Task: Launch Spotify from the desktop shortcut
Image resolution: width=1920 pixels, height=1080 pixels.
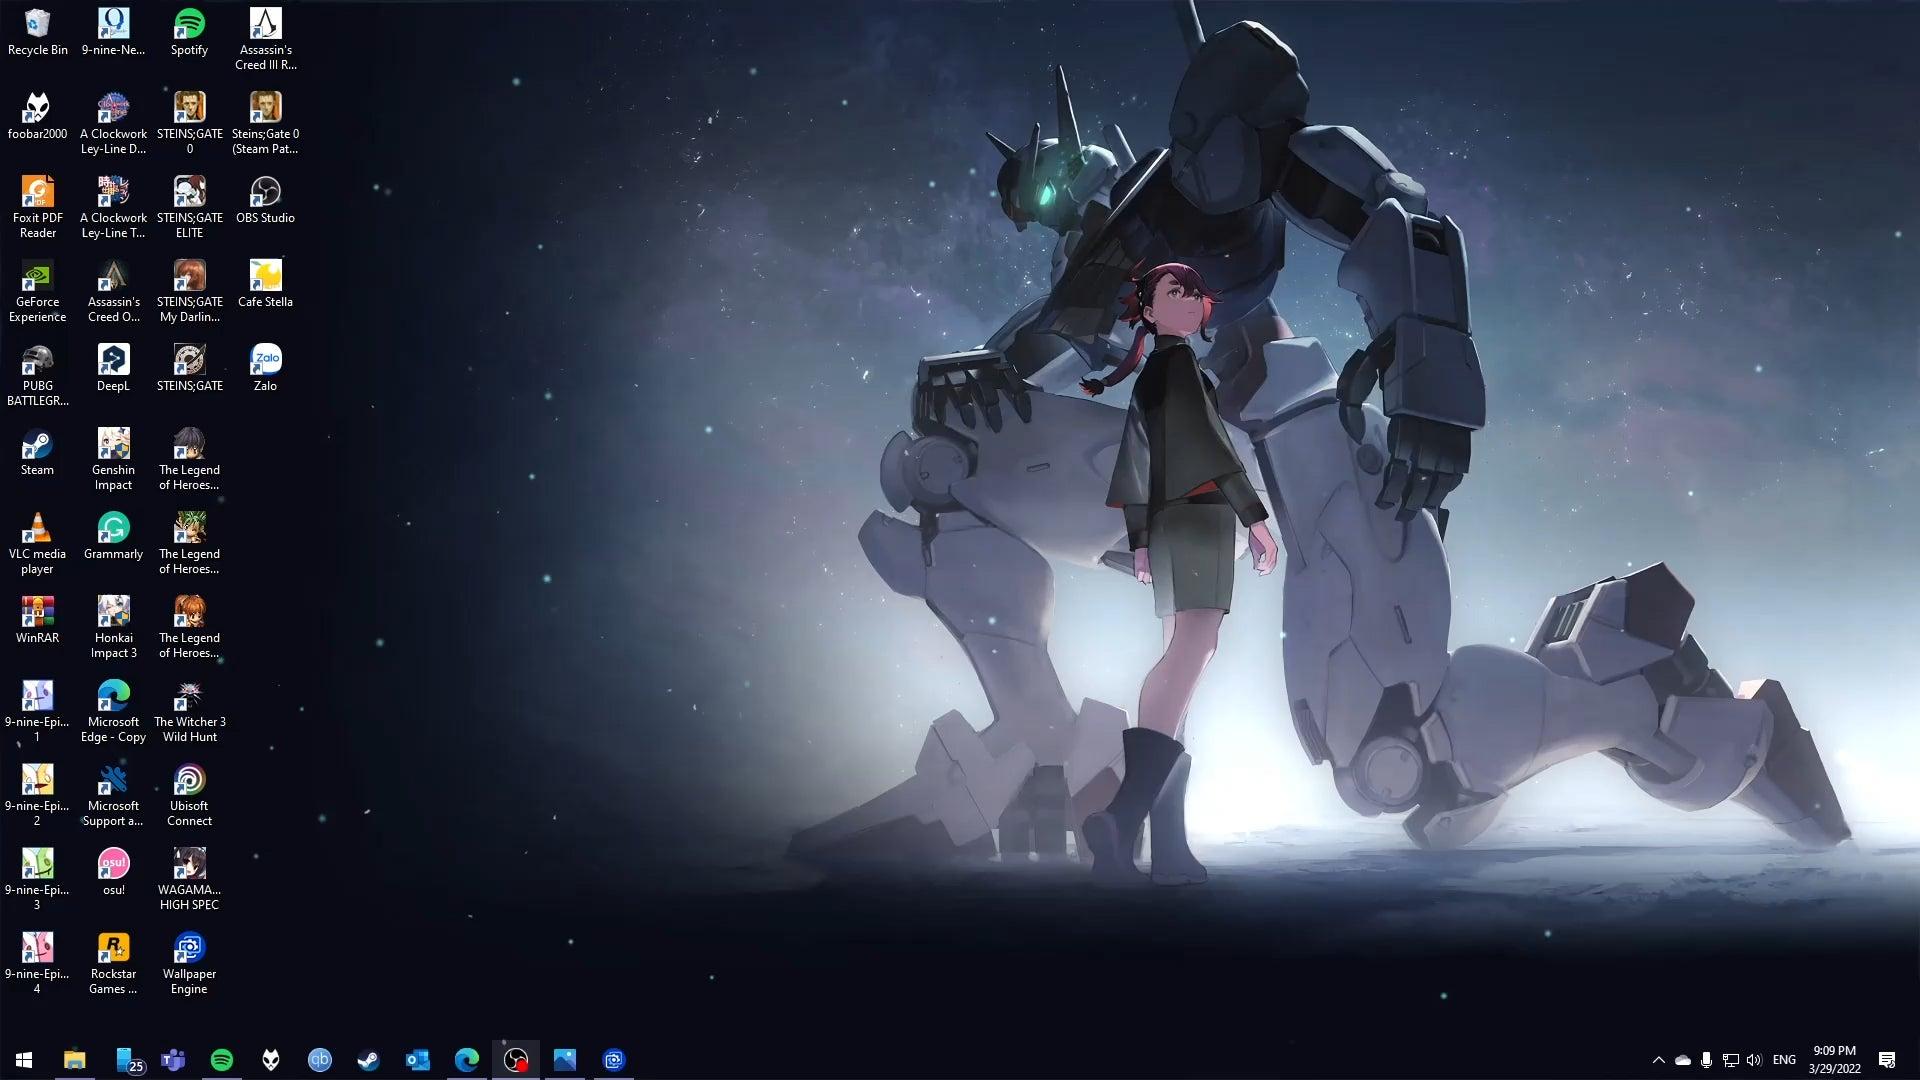Action: pos(189,32)
